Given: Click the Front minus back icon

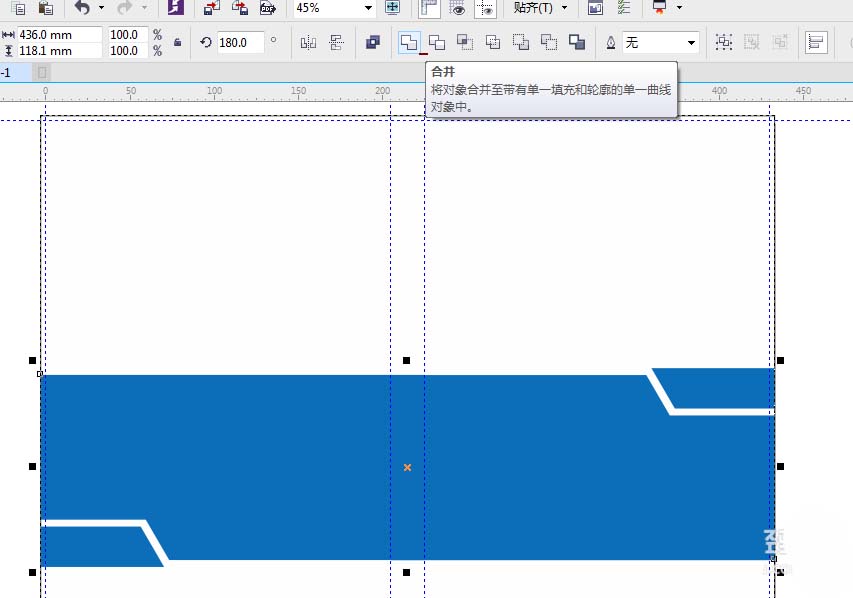Looking at the screenshot, I should click(x=521, y=42).
